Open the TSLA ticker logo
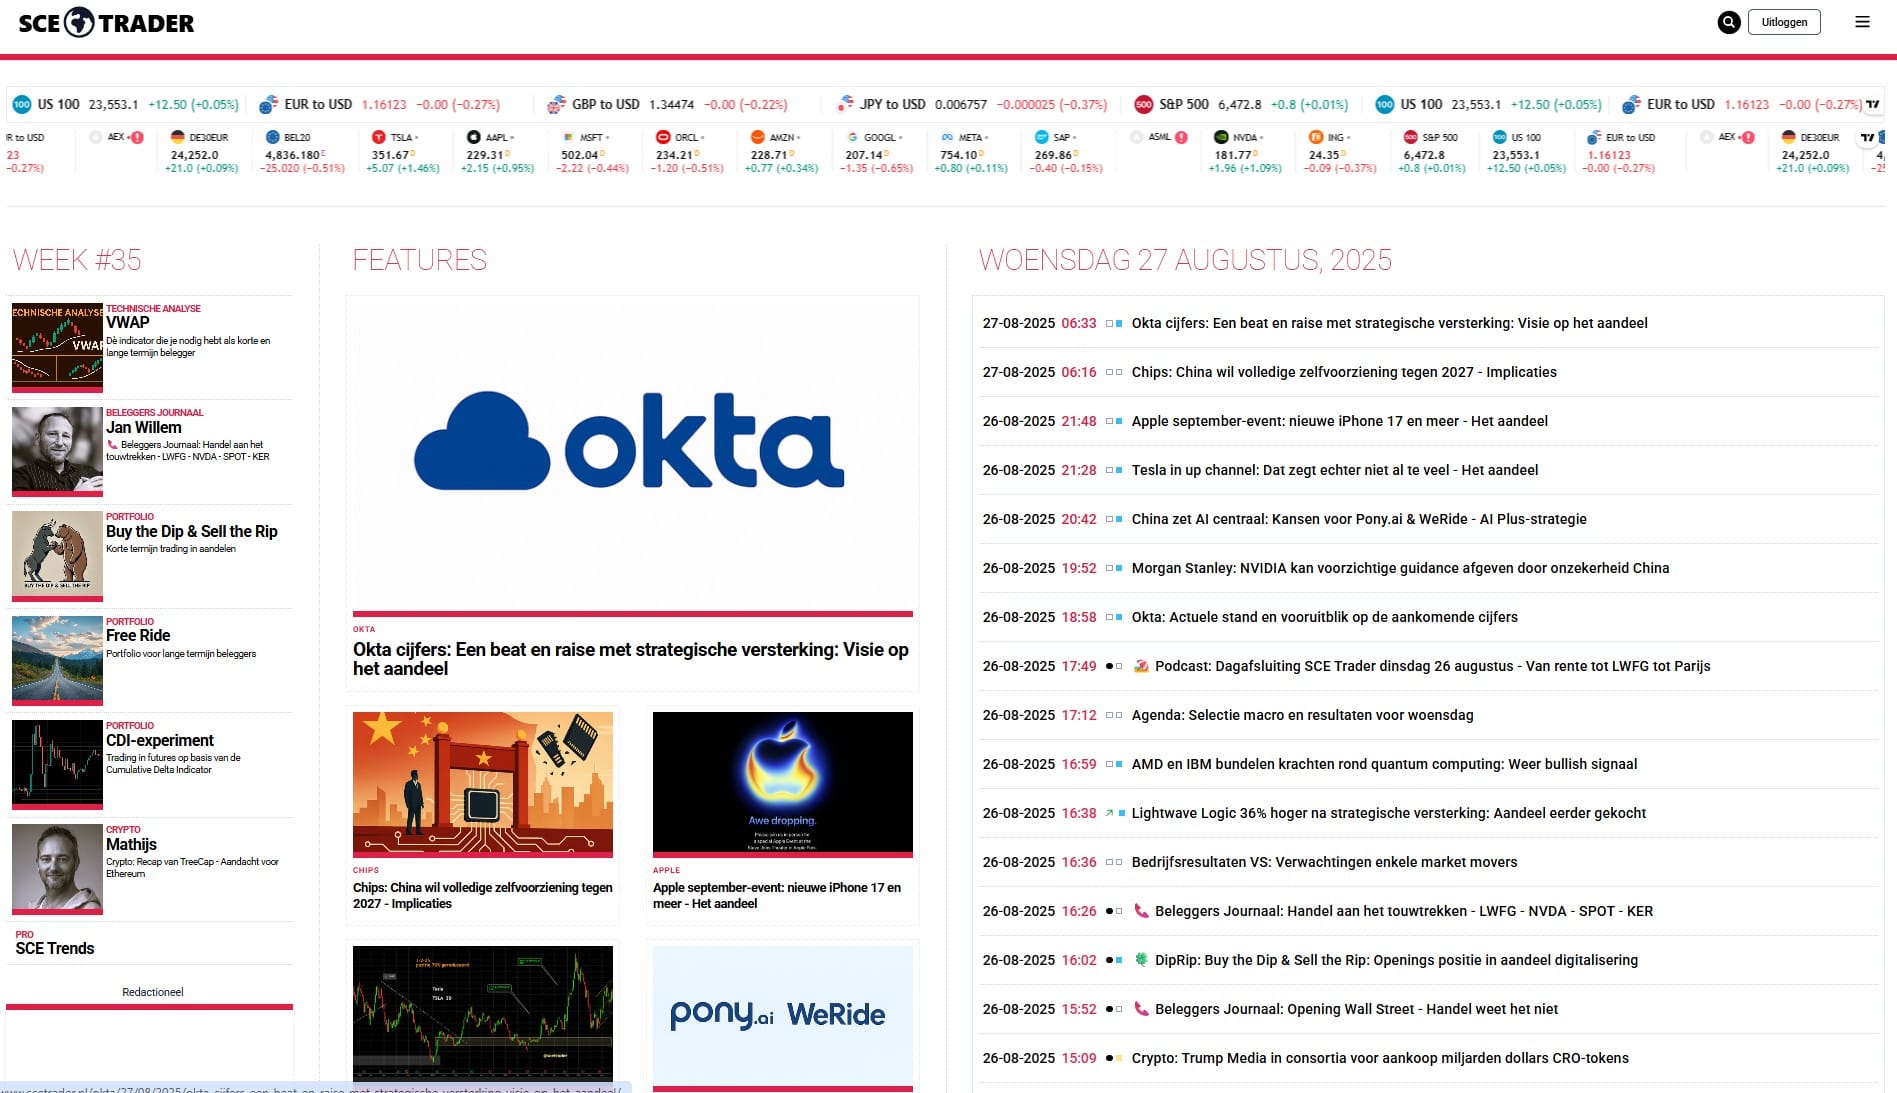This screenshot has height=1093, width=1897. [378, 137]
